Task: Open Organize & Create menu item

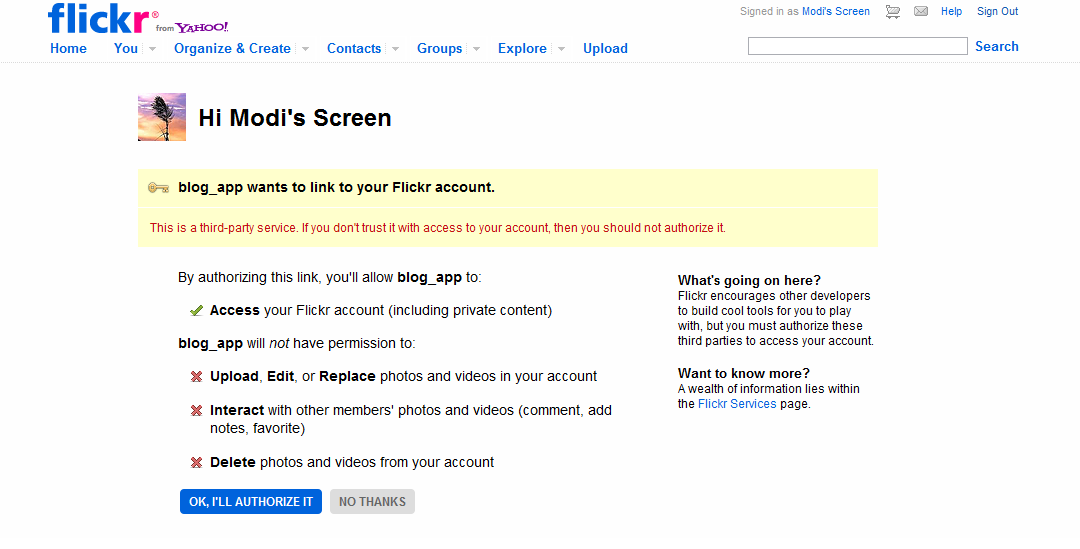Action: tap(232, 48)
